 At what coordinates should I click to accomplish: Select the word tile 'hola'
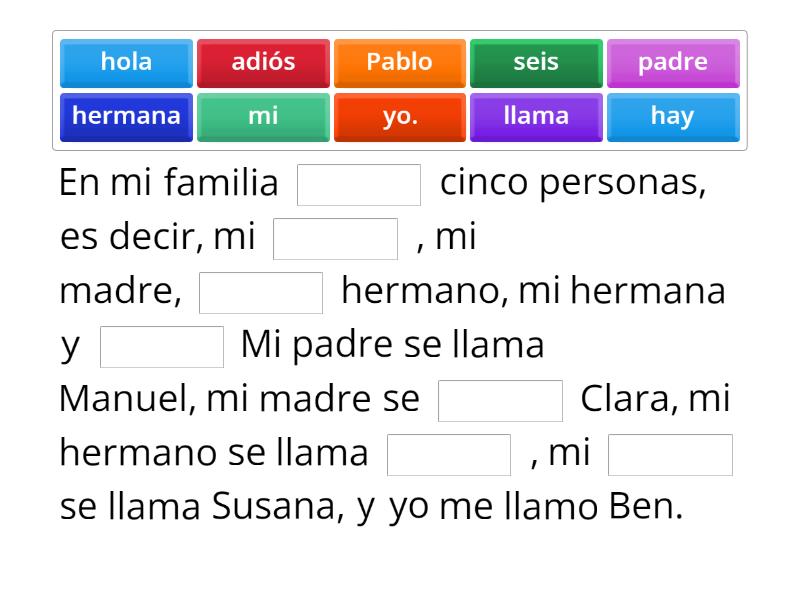click(x=125, y=62)
